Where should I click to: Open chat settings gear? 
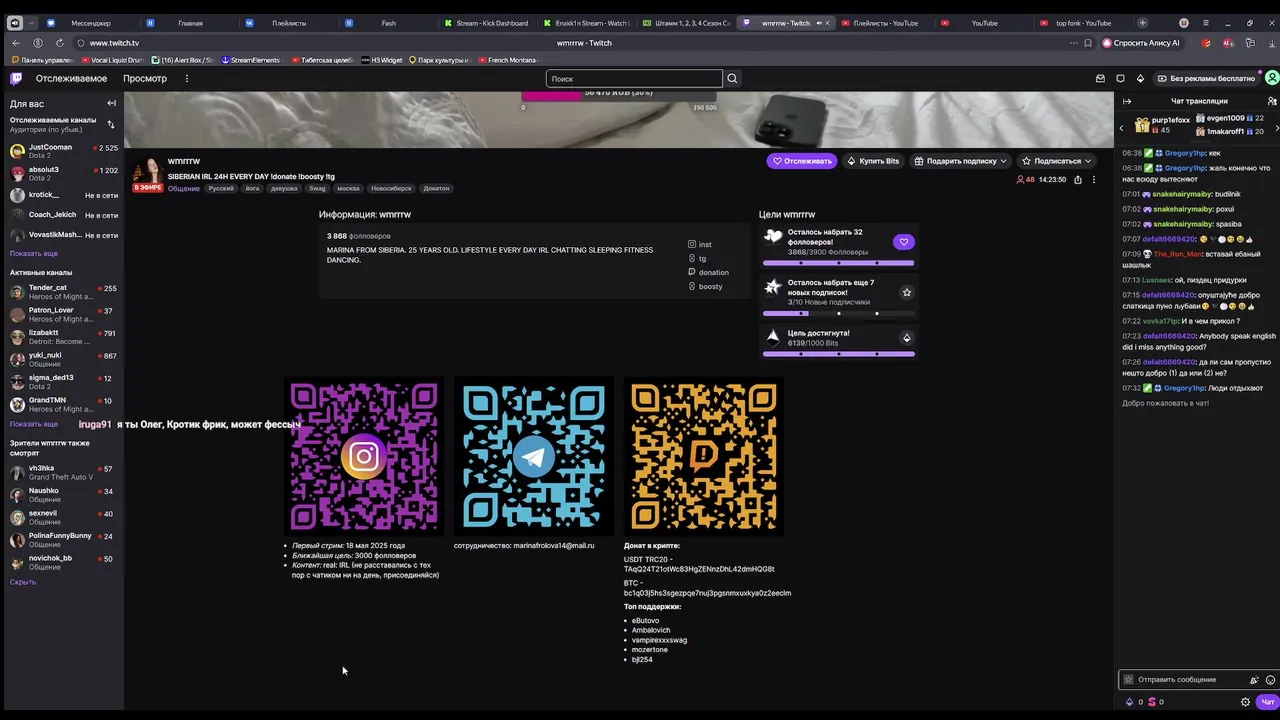tap(1245, 702)
